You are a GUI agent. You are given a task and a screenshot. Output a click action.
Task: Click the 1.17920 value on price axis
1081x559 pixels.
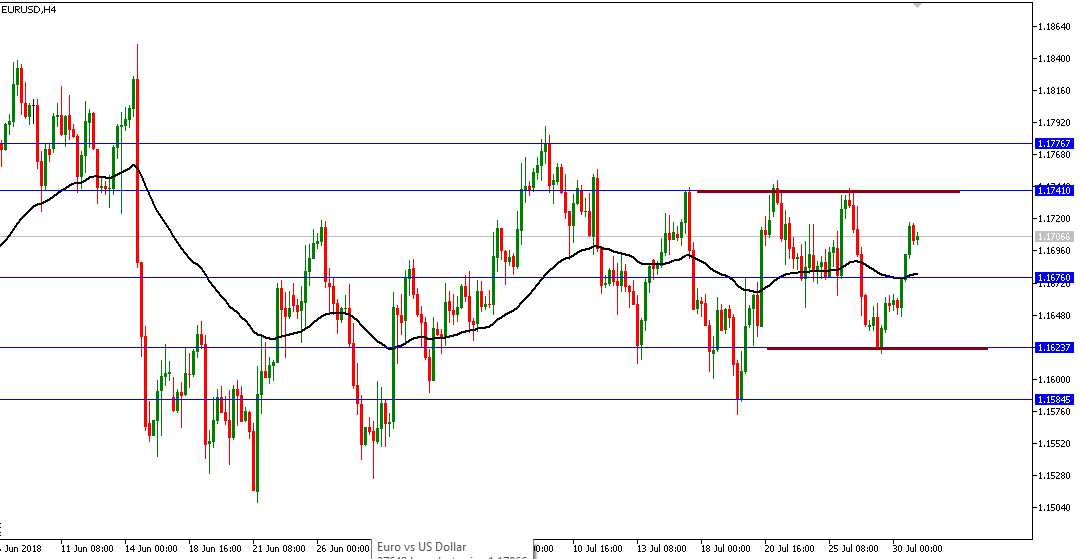(x=1055, y=123)
